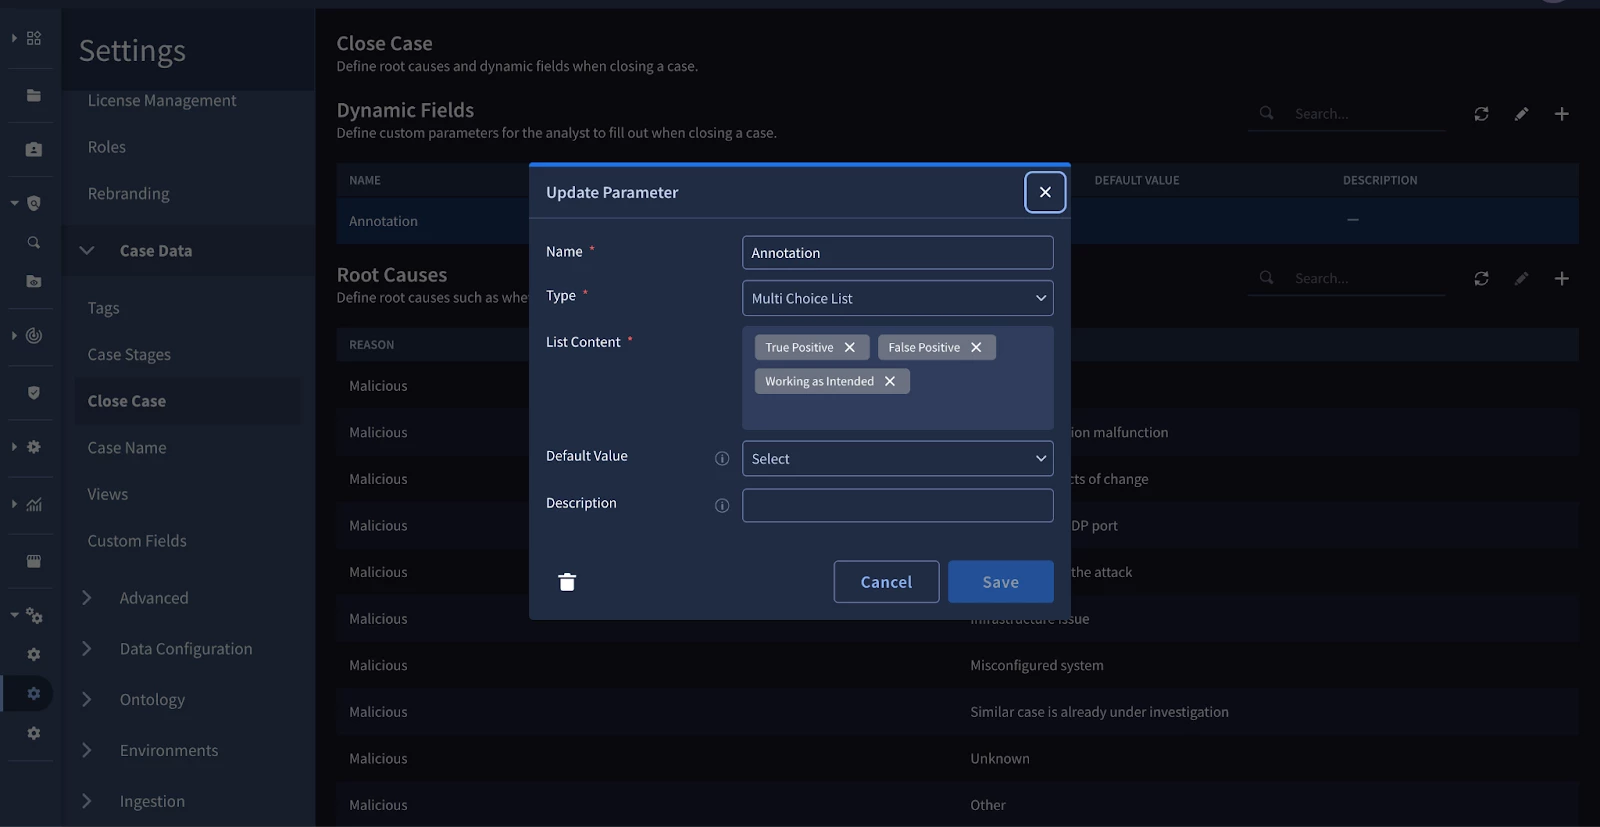Open the Type dropdown Multi Choice List
This screenshot has height=827, width=1600.
pyautogui.click(x=897, y=298)
